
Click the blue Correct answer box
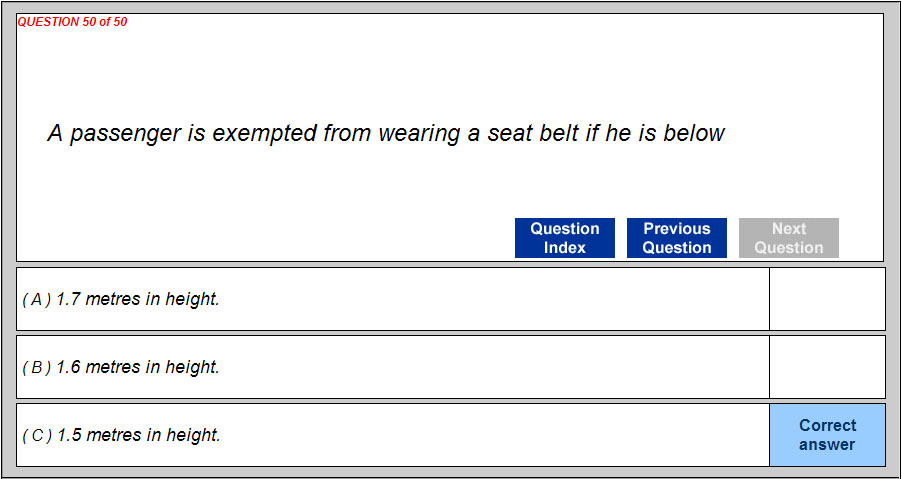(x=827, y=435)
